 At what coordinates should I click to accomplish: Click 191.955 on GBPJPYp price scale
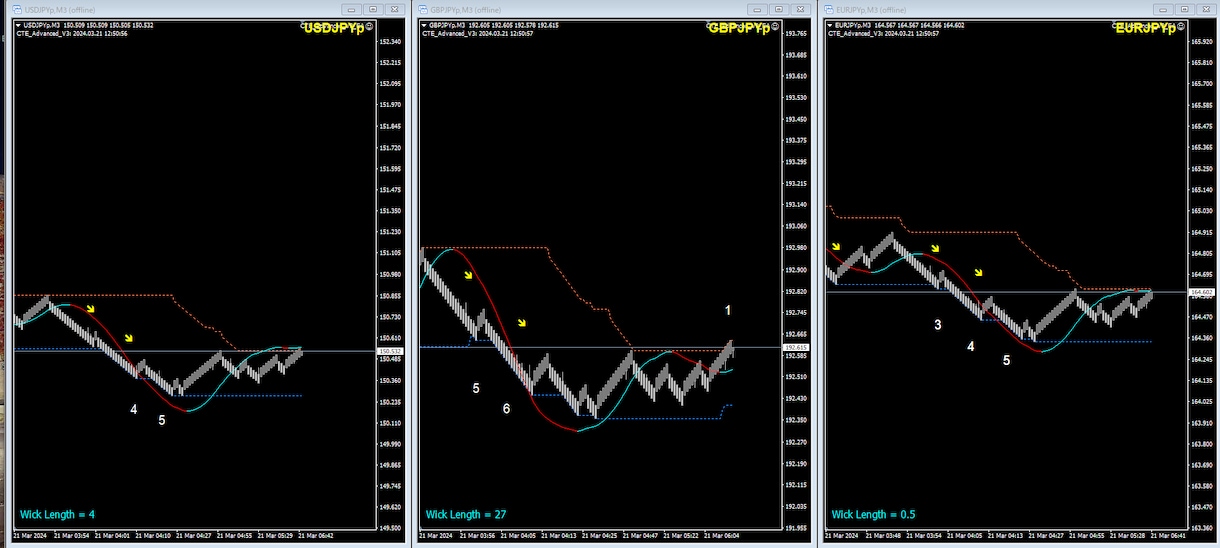pyautogui.click(x=796, y=529)
